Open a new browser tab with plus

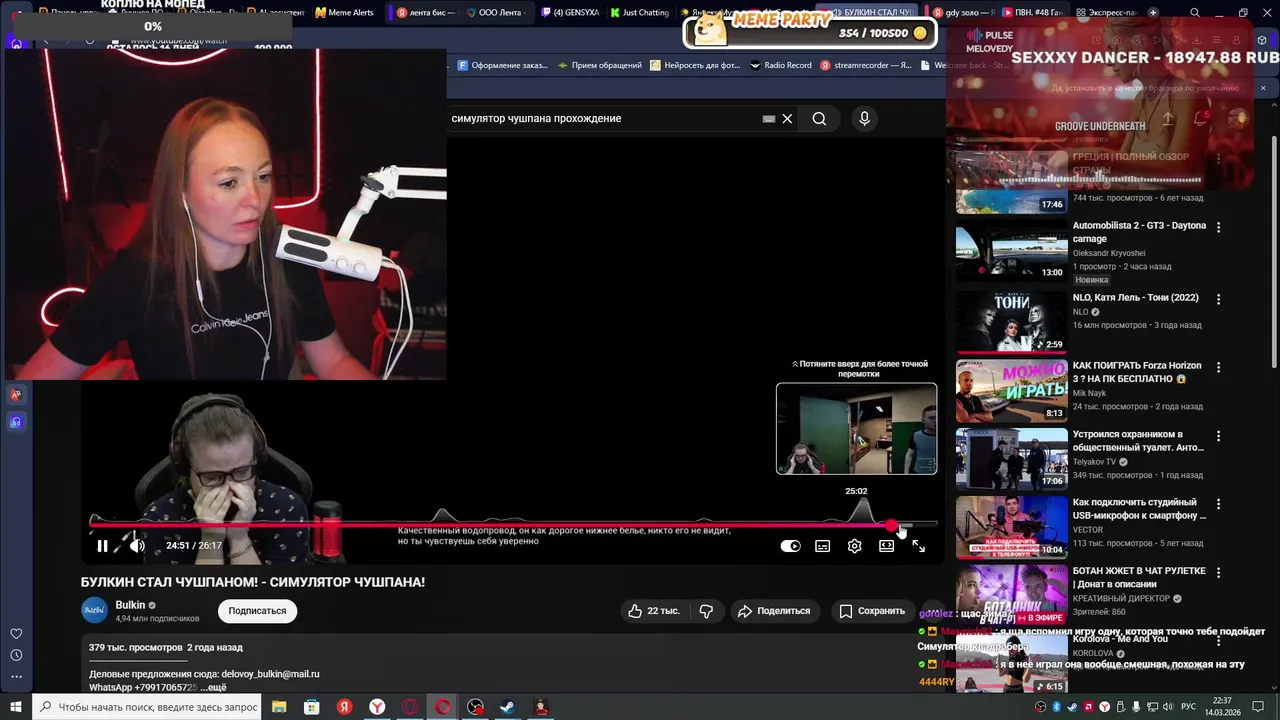point(1153,13)
